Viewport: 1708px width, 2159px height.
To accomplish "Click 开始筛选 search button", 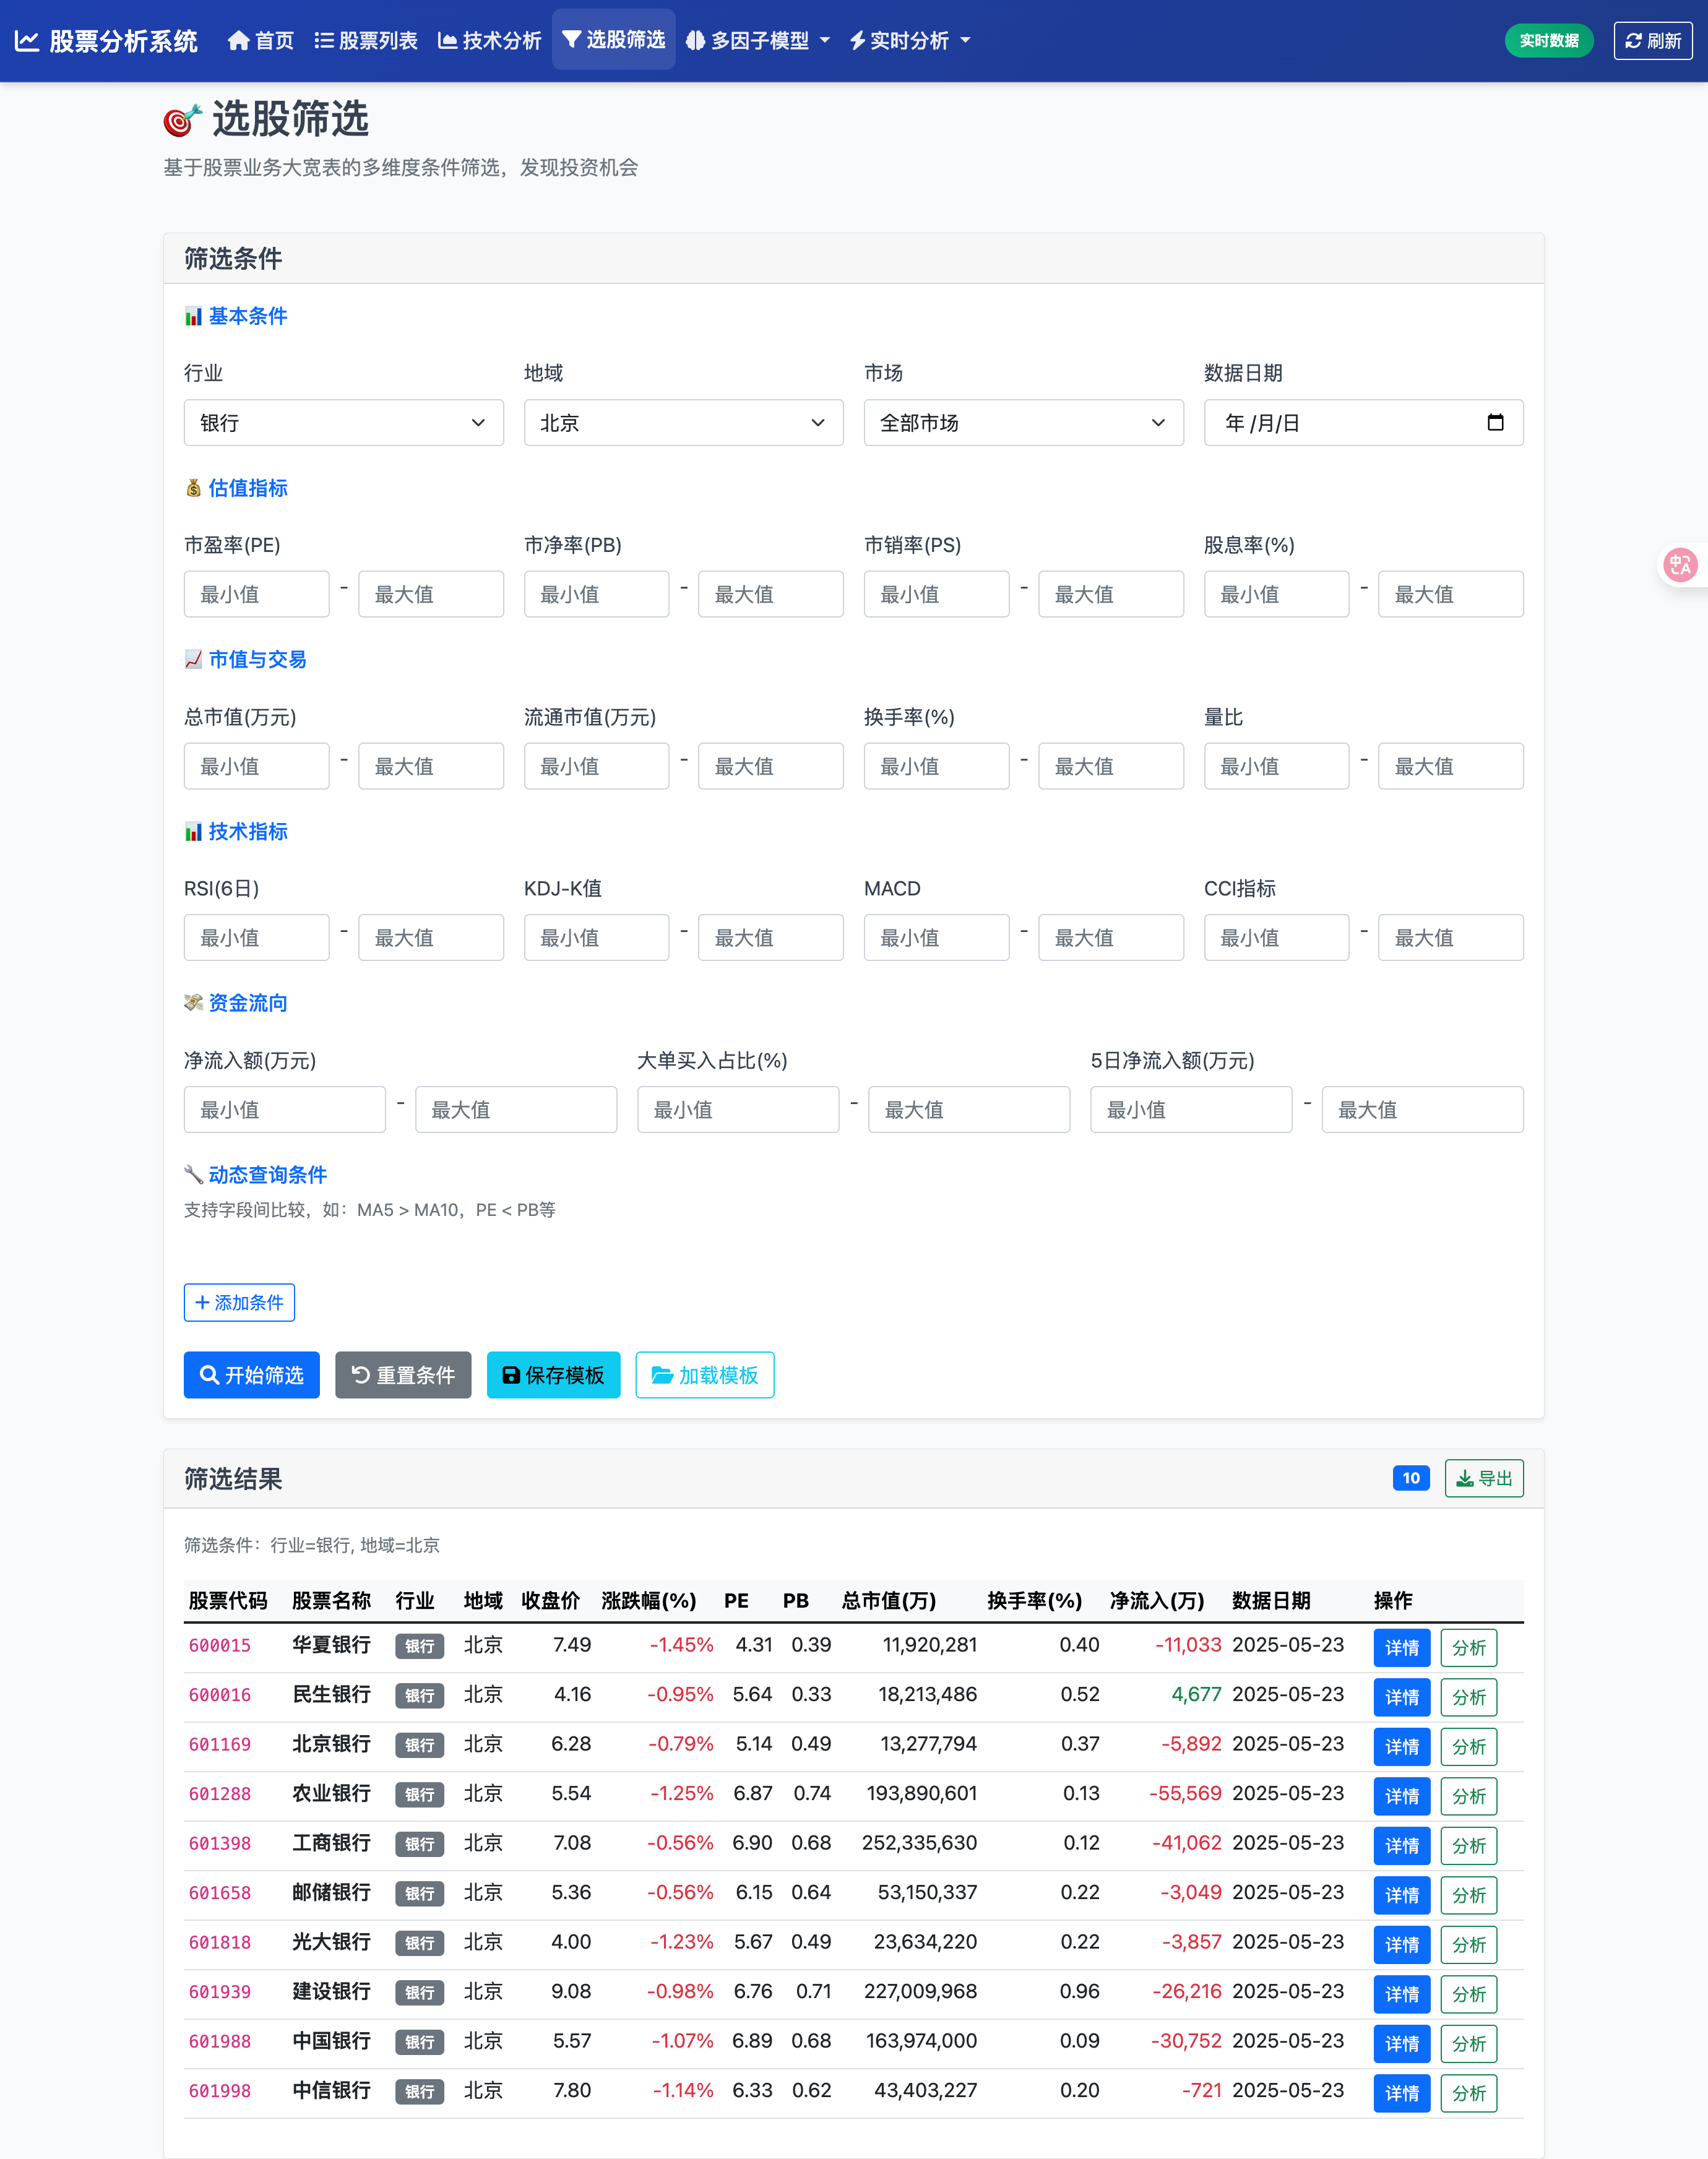I will point(251,1375).
